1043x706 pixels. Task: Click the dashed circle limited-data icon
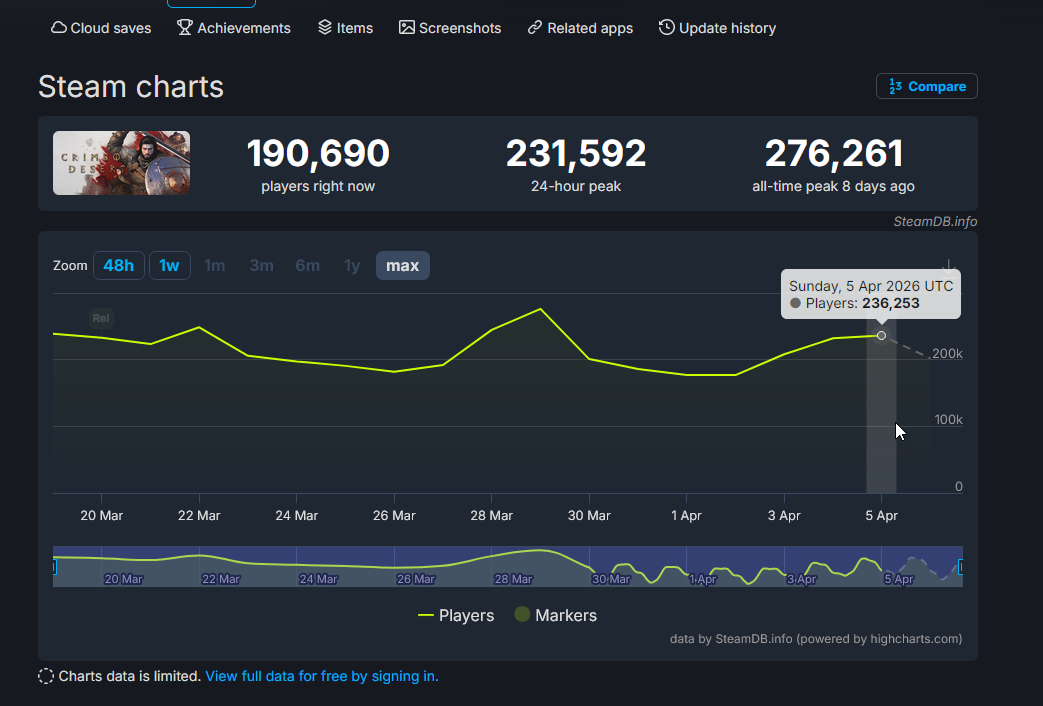coord(46,676)
